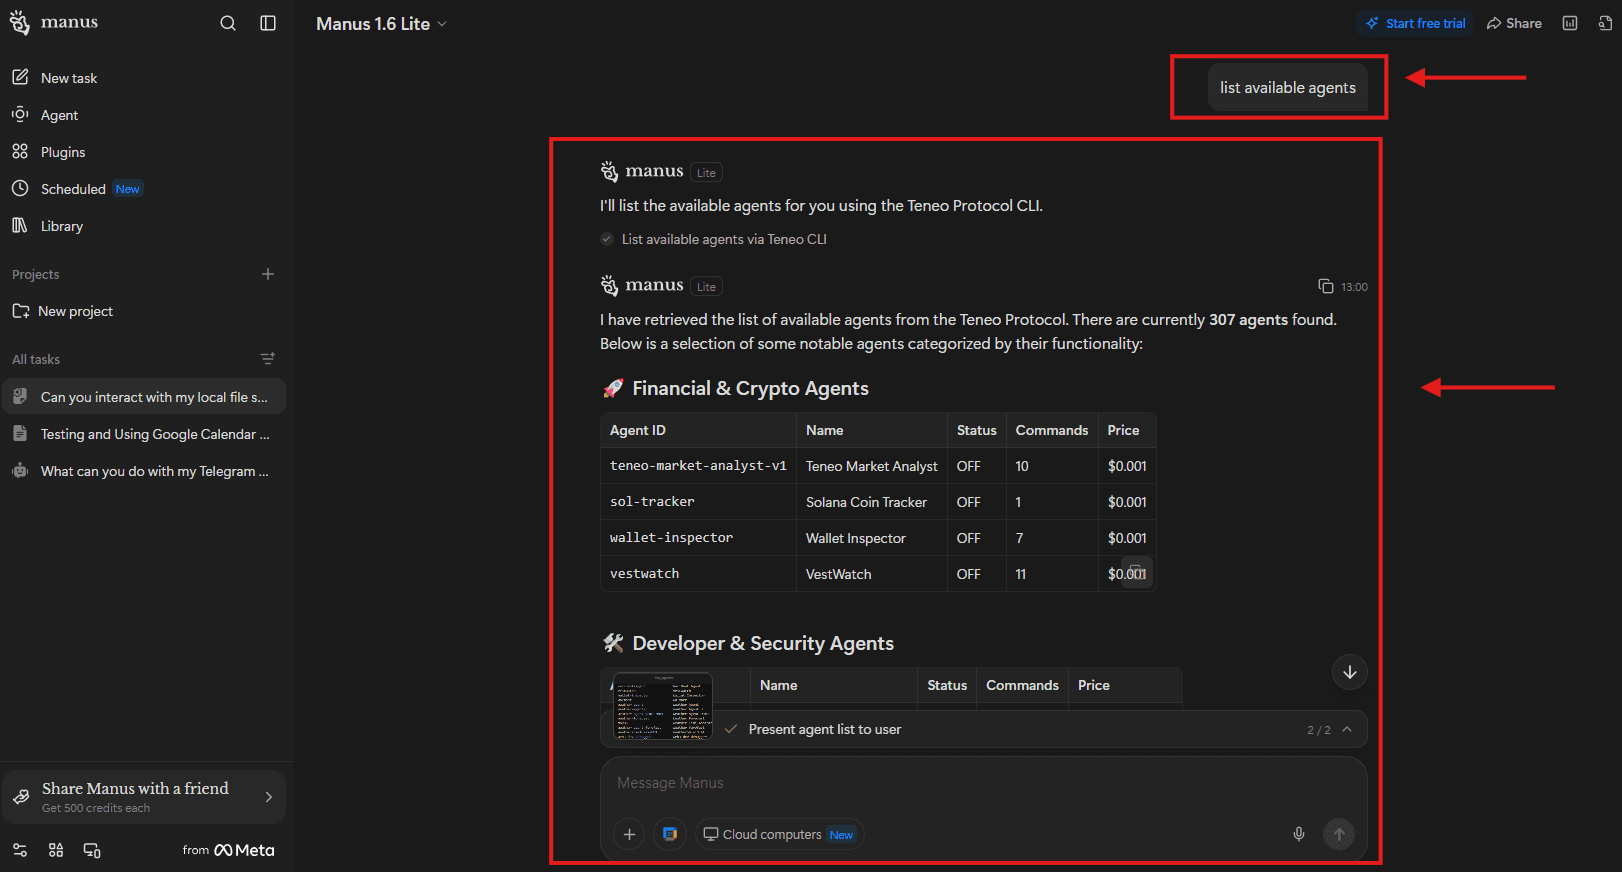The image size is (1622, 872).
Task: Click the copy icon over the VestWatch price
Action: pos(1136,572)
